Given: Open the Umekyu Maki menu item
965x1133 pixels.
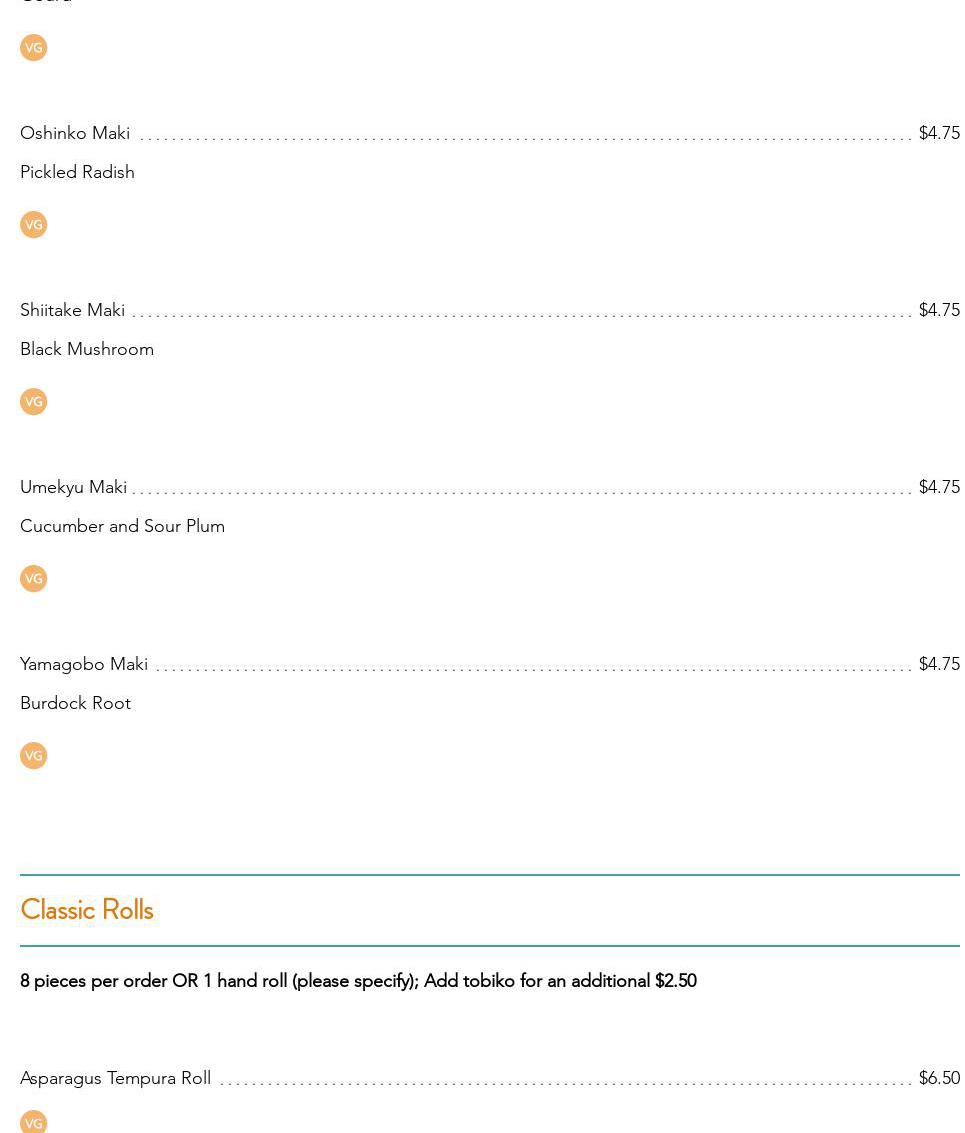Looking at the screenshot, I should coord(73,487).
